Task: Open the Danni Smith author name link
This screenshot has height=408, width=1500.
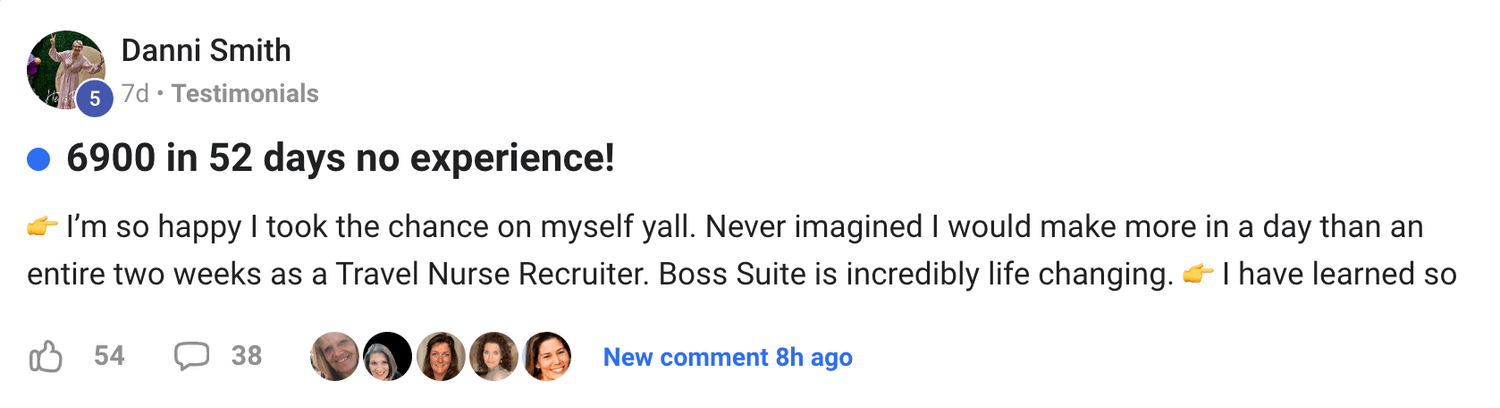Action: 206,50
